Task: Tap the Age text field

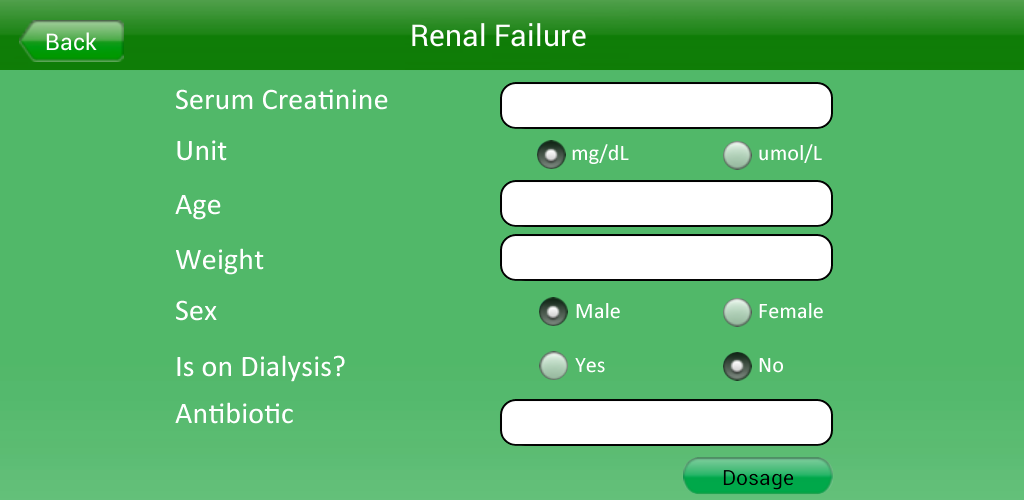Action: pos(666,204)
